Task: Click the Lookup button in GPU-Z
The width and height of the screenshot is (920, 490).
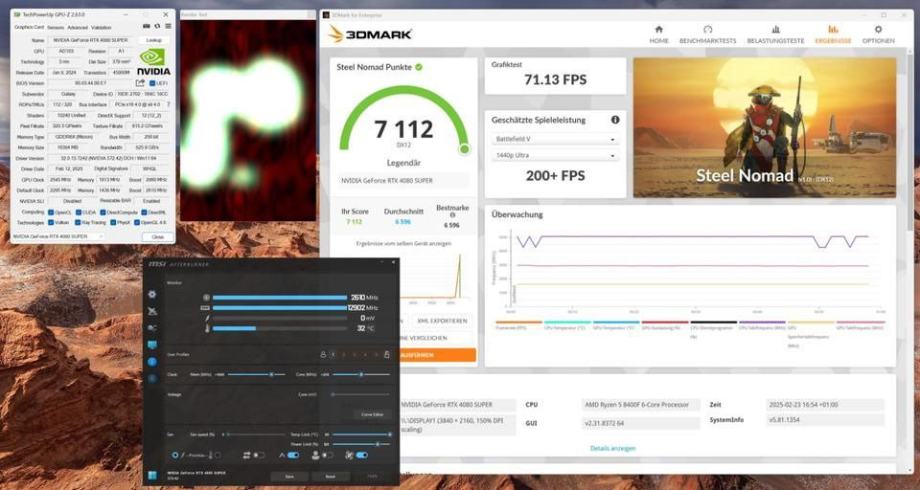Action: coord(154,40)
